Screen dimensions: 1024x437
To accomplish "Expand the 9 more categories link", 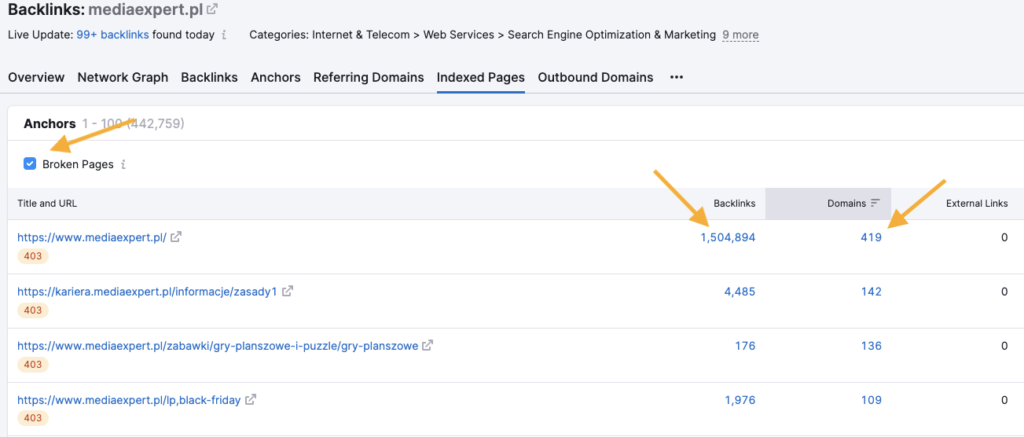I will pos(741,35).
